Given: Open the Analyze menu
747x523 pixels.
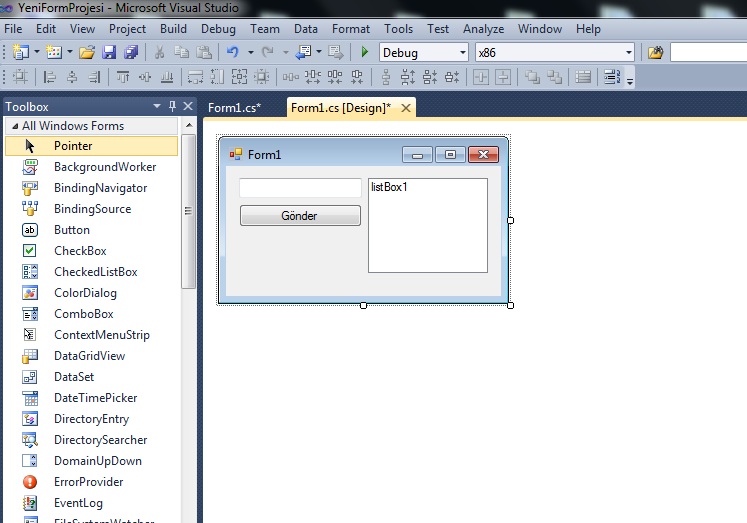Looking at the screenshot, I should tap(484, 29).
